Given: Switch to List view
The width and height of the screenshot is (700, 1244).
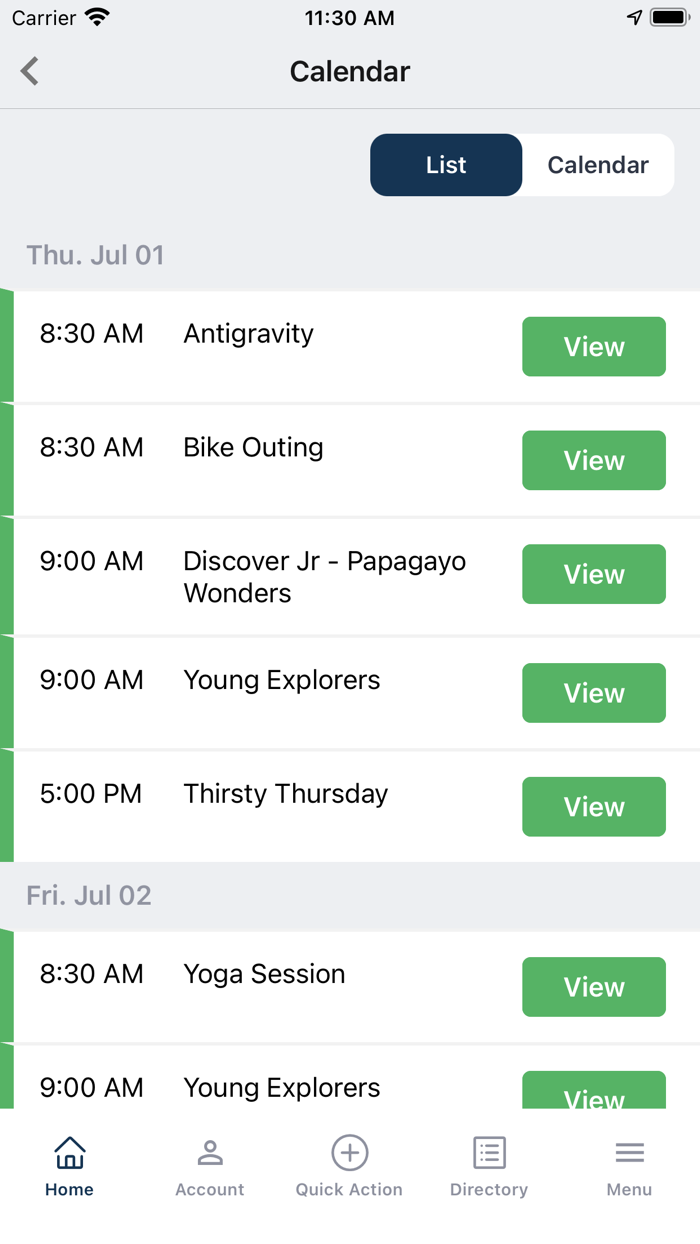Looking at the screenshot, I should click(446, 165).
